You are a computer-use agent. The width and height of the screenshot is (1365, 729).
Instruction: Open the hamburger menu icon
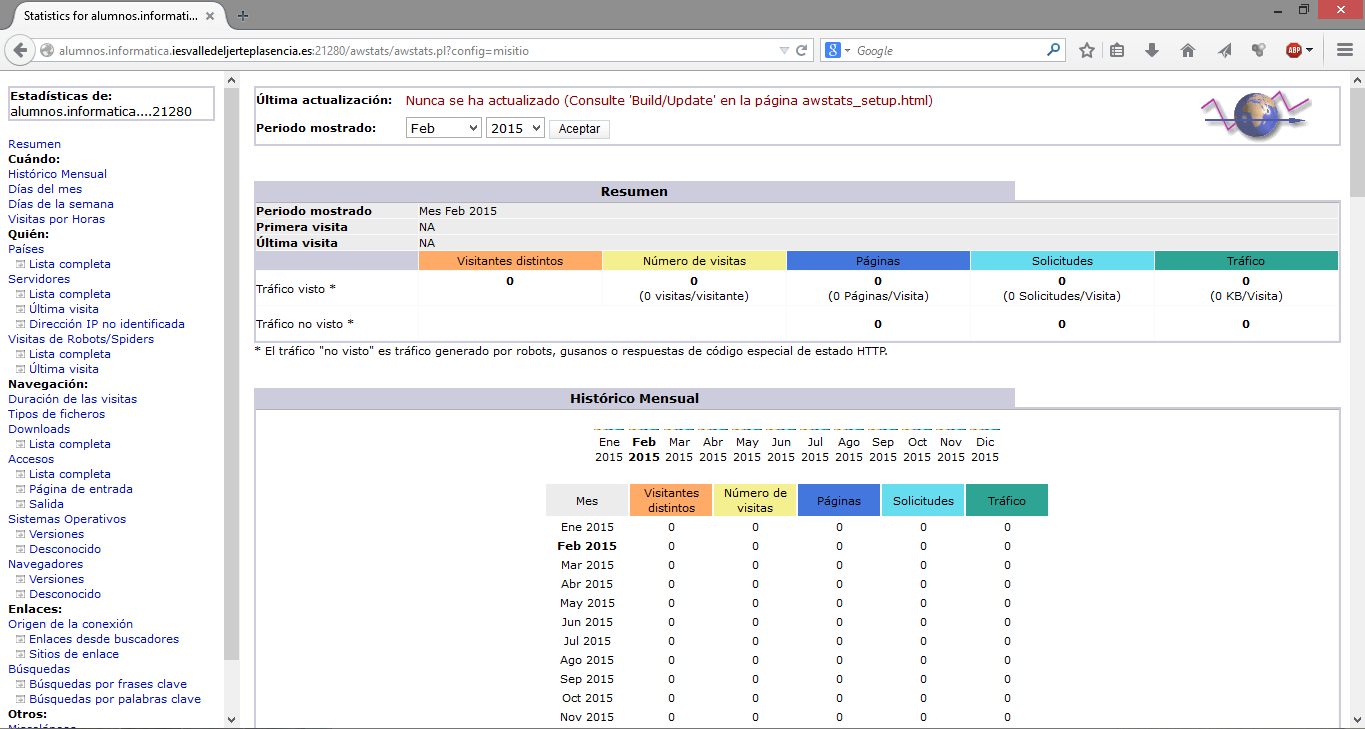coord(1345,50)
